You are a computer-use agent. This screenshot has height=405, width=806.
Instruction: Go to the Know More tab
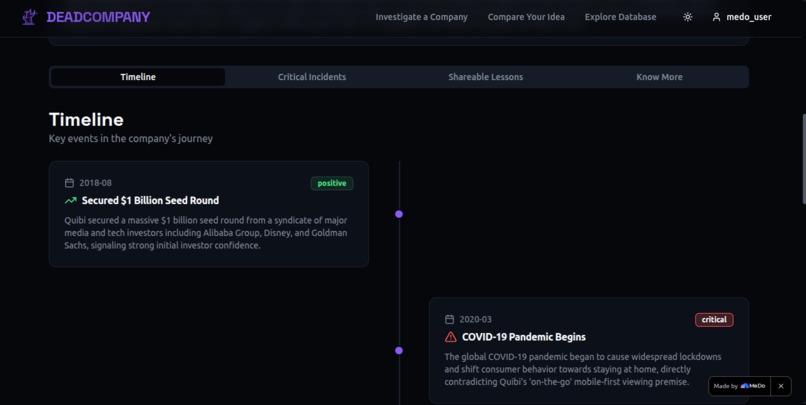click(660, 77)
